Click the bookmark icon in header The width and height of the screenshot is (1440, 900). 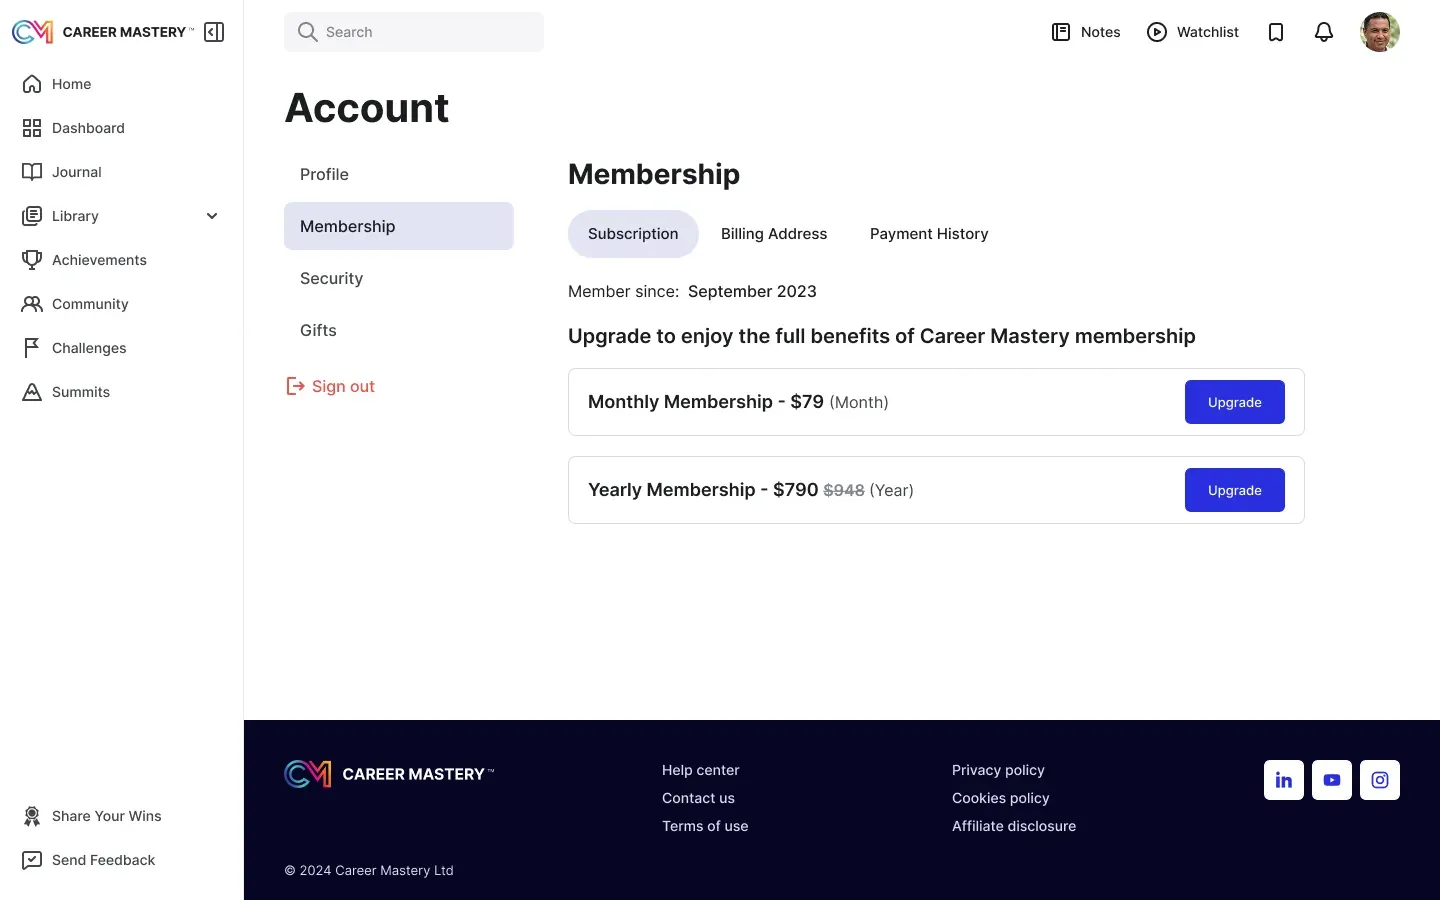point(1276,32)
